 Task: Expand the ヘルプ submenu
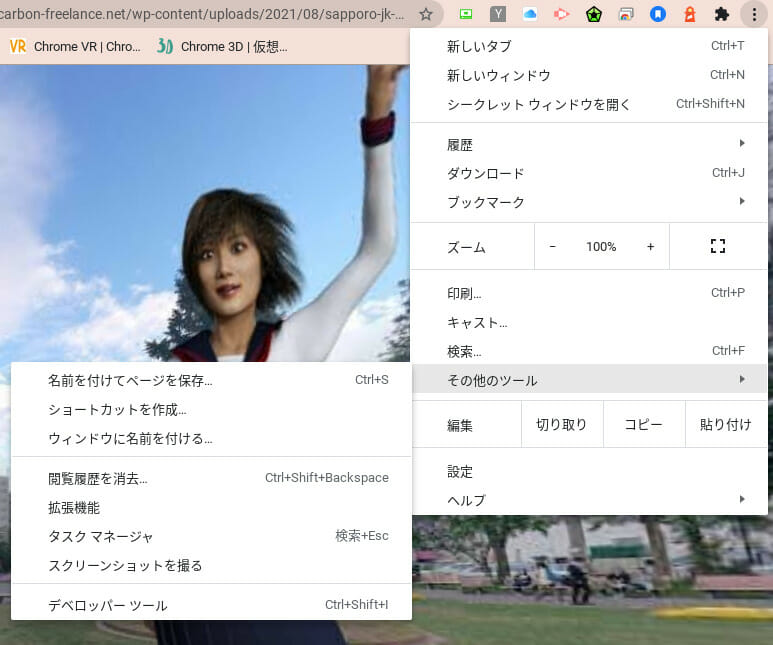click(589, 500)
